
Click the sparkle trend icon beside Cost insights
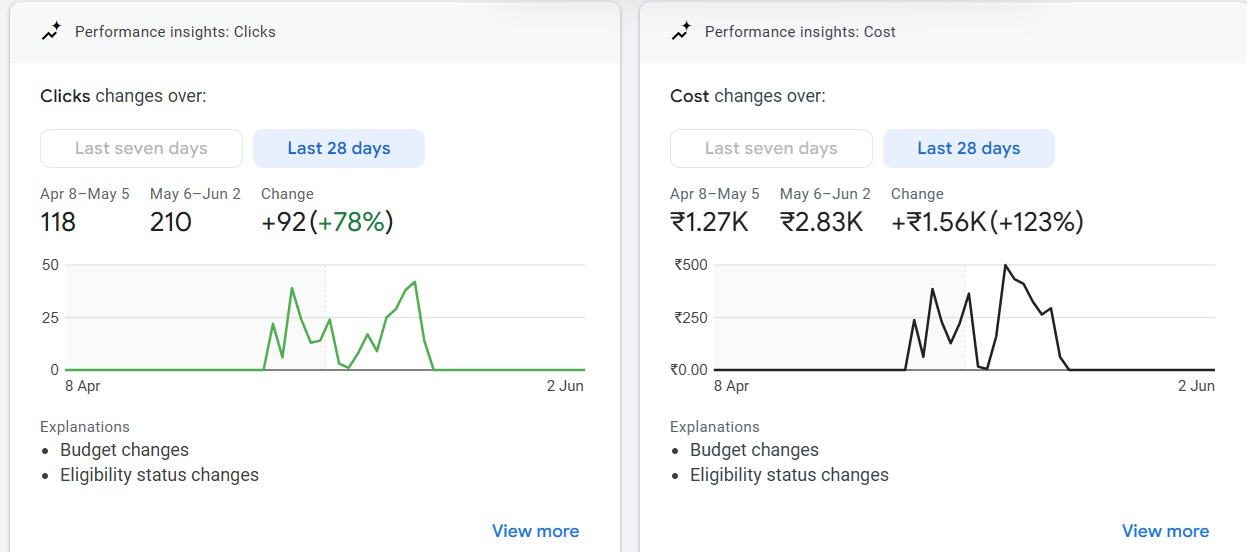tap(681, 32)
